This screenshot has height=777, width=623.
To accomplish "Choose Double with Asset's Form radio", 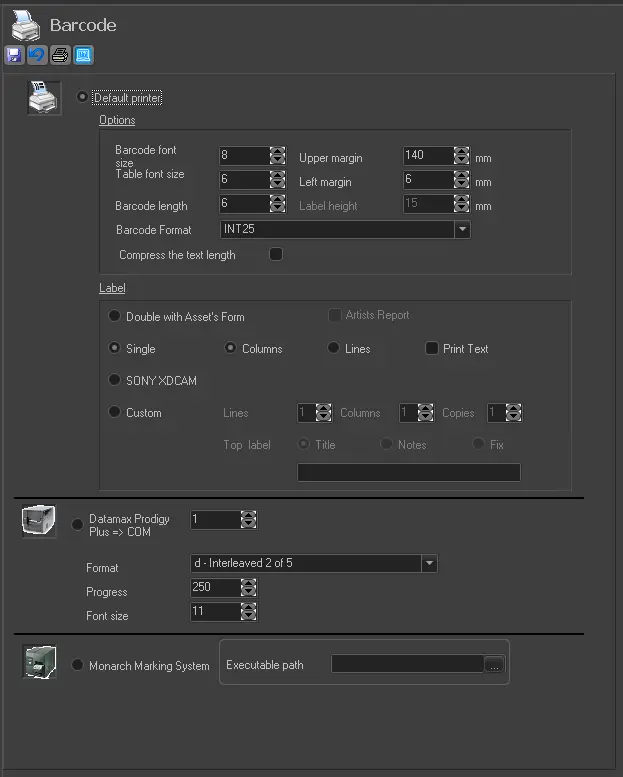I will coord(115,317).
